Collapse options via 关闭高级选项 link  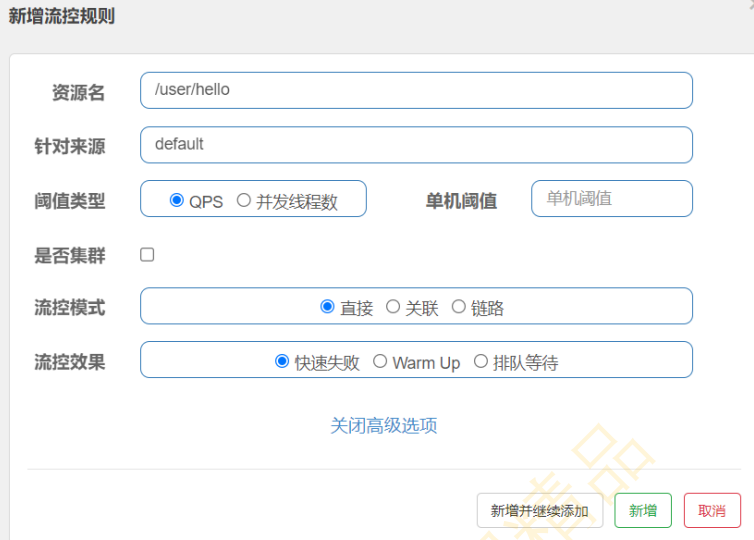click(x=384, y=425)
